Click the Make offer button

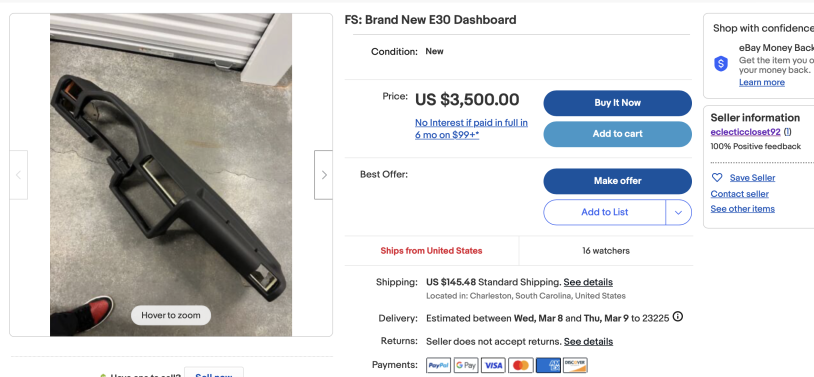coord(617,181)
